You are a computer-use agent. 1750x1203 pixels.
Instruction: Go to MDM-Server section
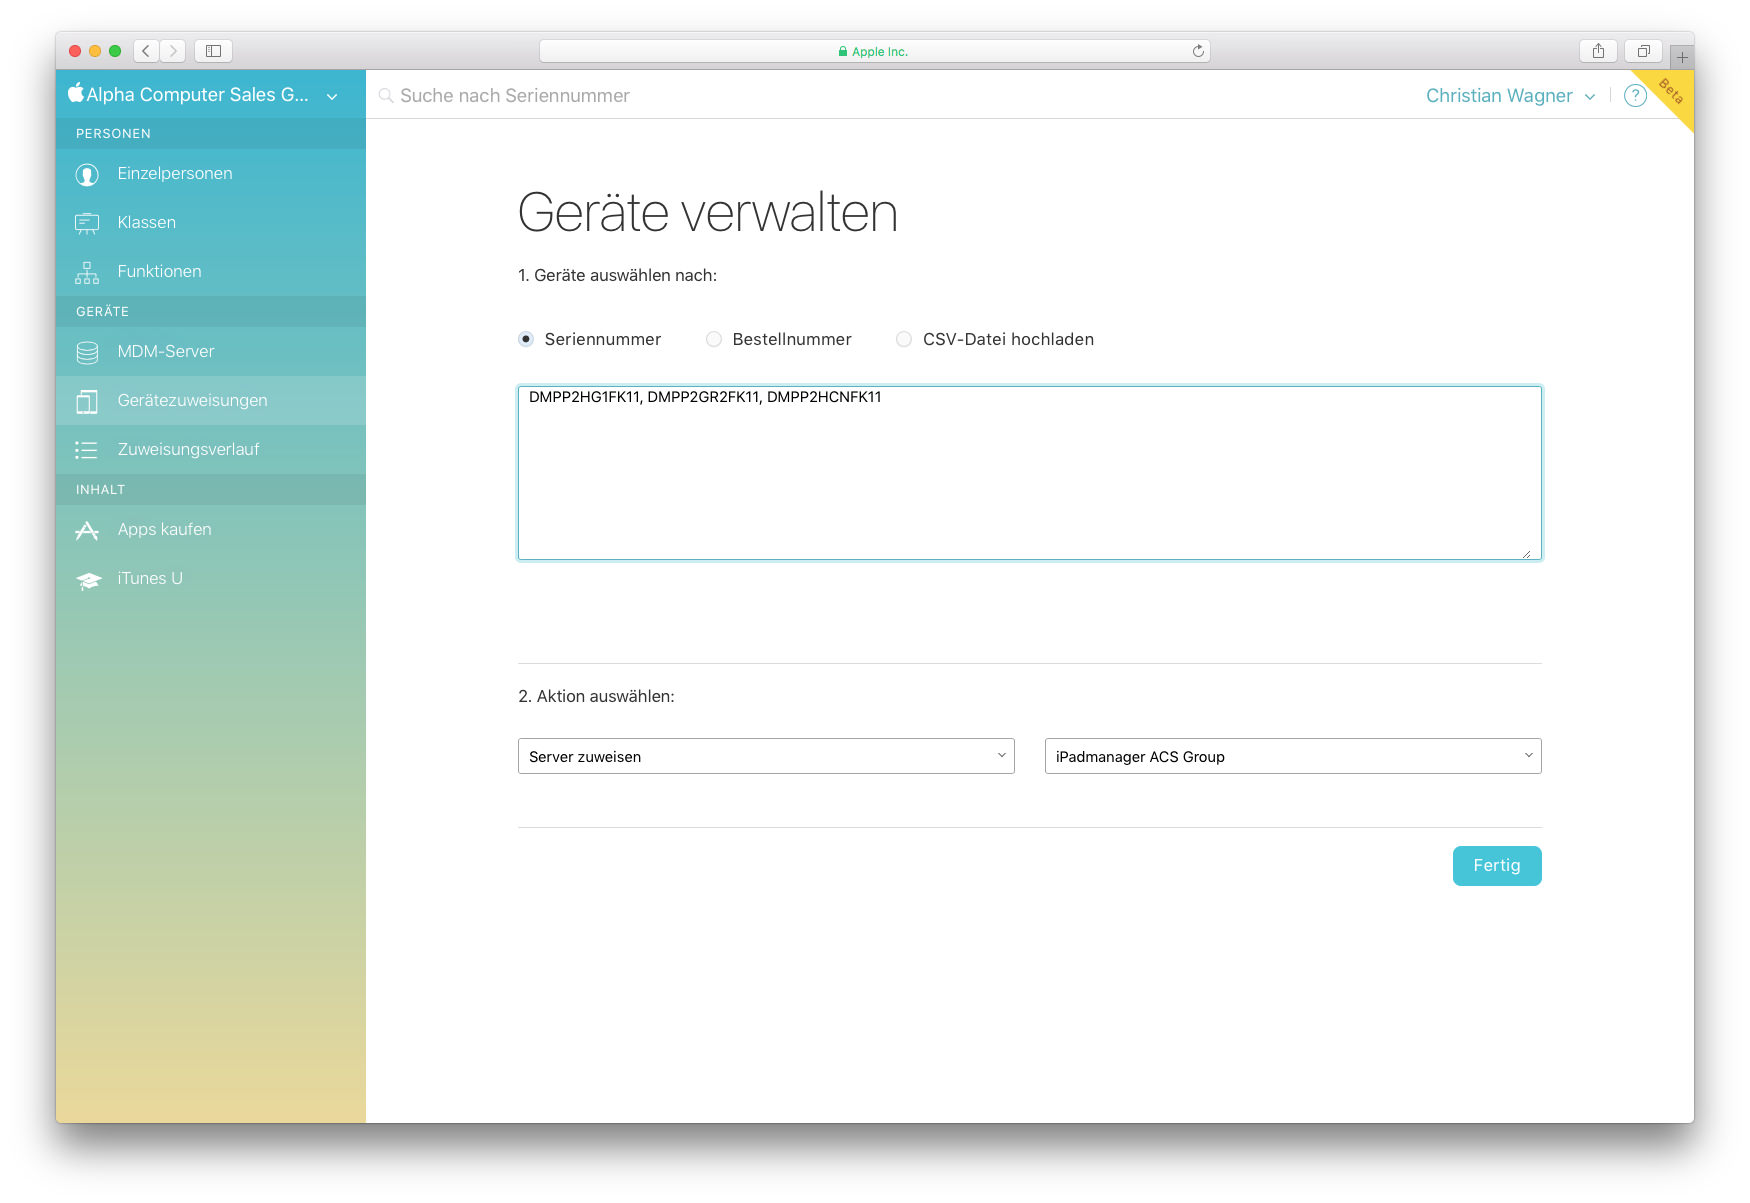coord(211,352)
